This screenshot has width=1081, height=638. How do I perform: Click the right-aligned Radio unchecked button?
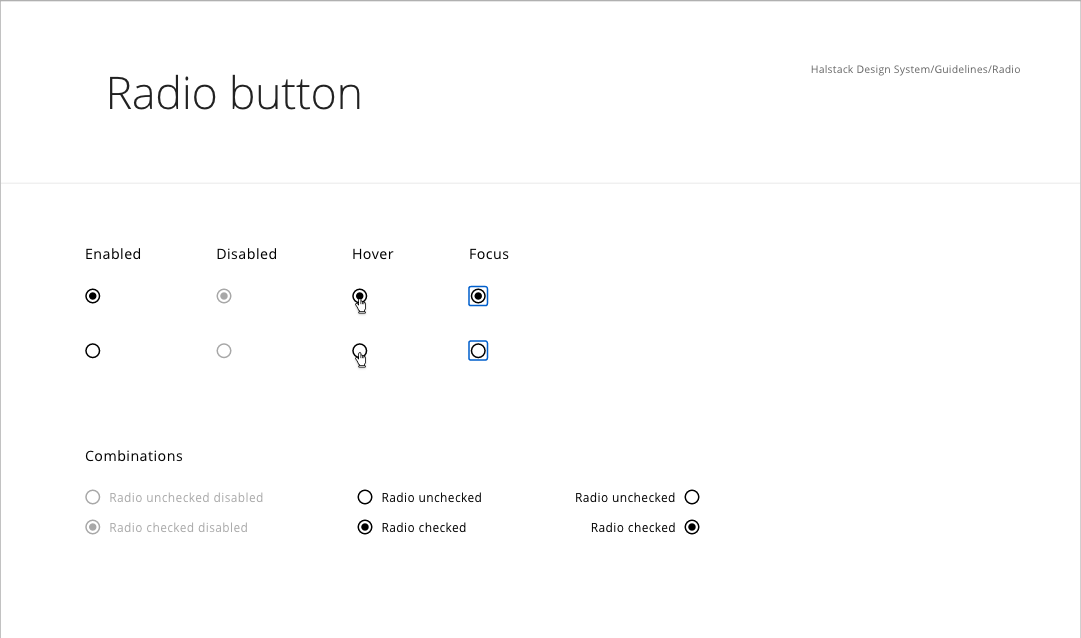coord(692,497)
